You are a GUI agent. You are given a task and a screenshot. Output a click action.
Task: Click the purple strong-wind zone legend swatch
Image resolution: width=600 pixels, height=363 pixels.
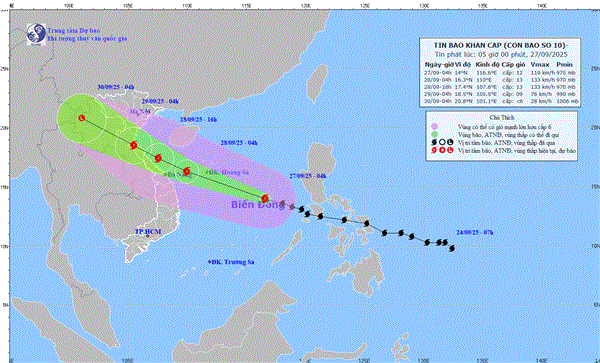[x=434, y=126]
